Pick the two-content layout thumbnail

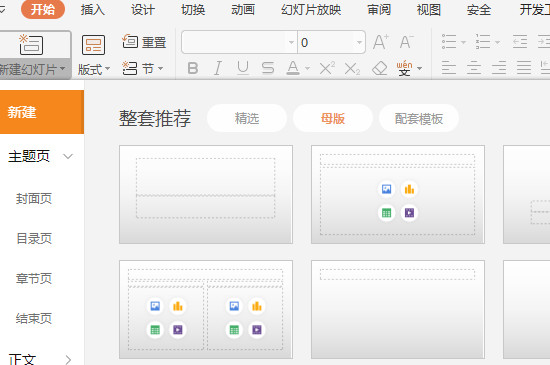206,309
